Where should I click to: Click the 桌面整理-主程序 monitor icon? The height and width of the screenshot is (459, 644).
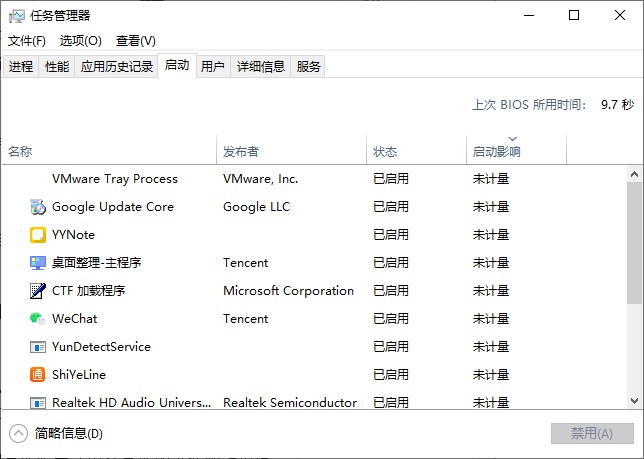click(x=38, y=263)
